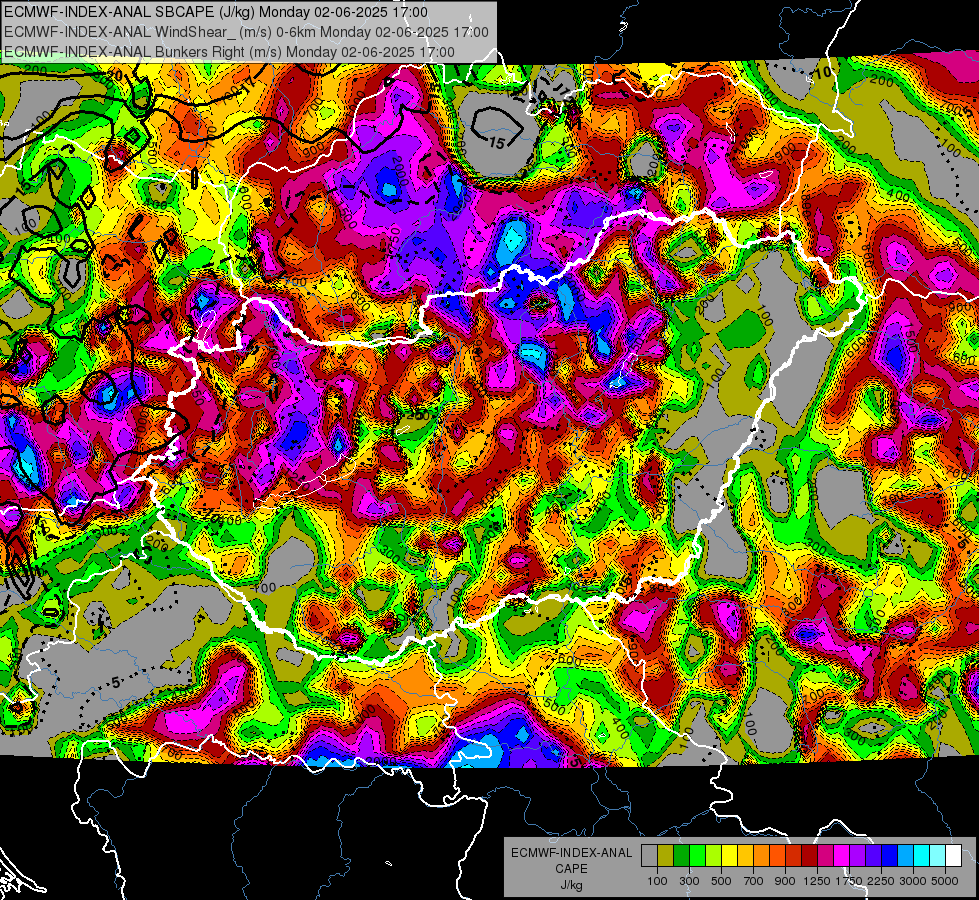Select the pure blue legend swatch
Image resolution: width=979 pixels, height=900 pixels.
click(890, 855)
